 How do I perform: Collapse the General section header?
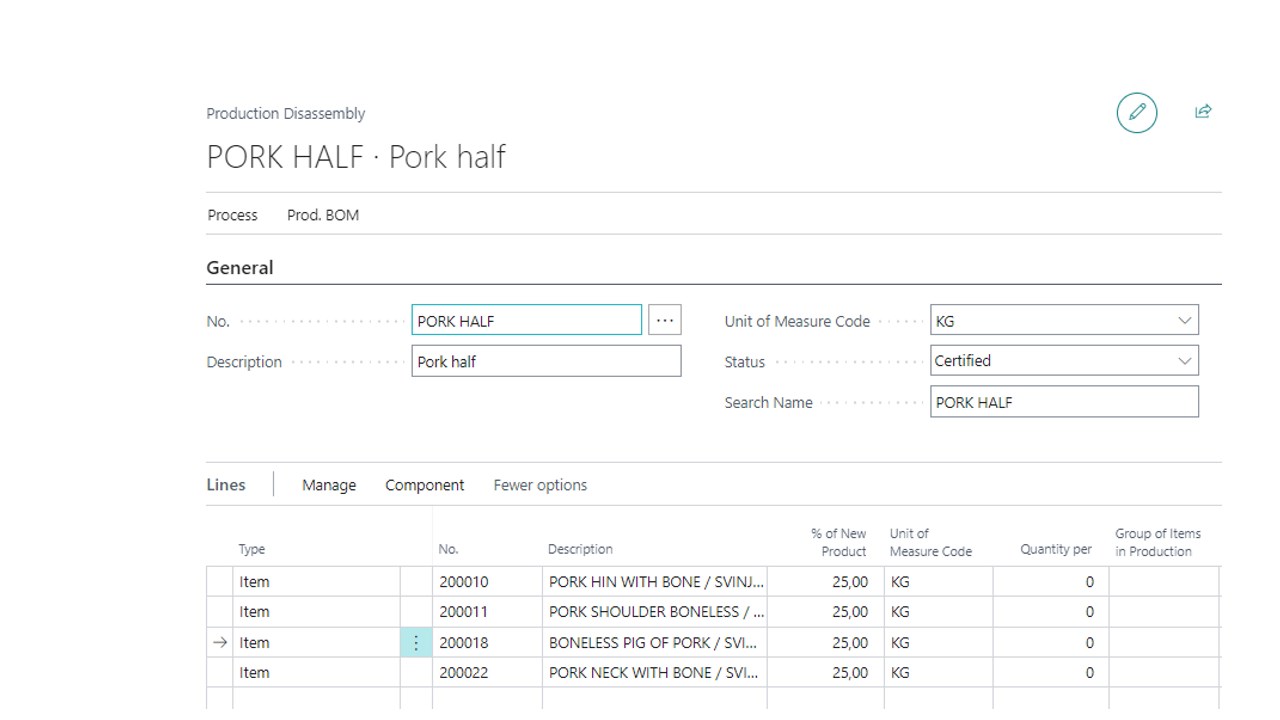[240, 268]
